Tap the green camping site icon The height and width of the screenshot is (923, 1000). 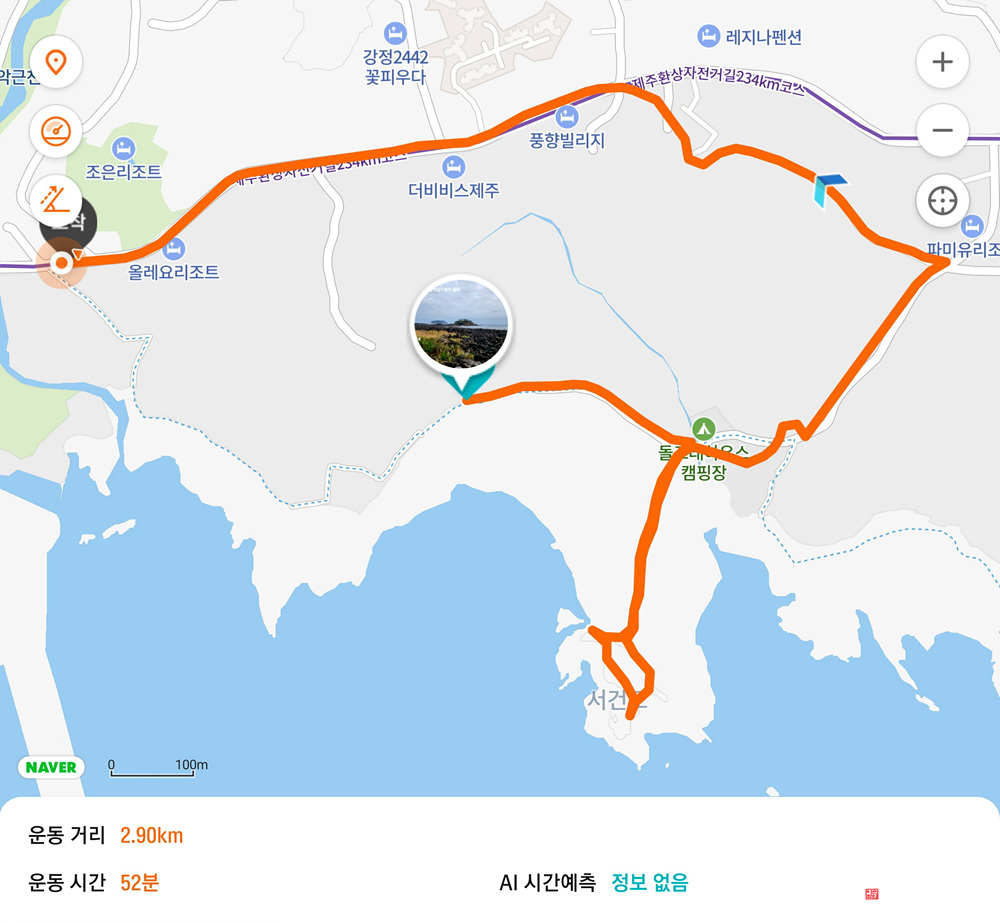[703, 429]
